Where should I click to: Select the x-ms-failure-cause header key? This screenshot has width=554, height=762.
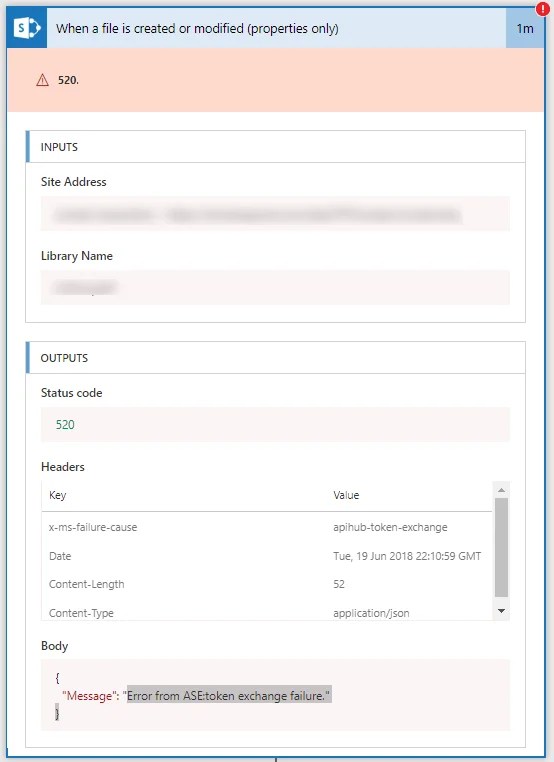tap(93, 527)
